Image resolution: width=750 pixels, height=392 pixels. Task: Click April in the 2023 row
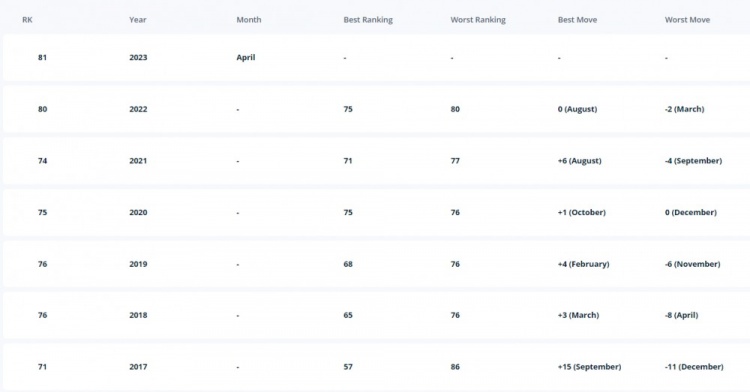click(246, 57)
